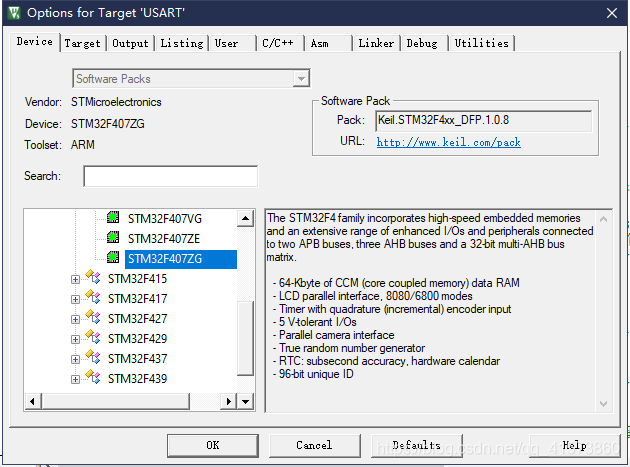Click the Defaults button
630x467 pixels.
click(417, 445)
